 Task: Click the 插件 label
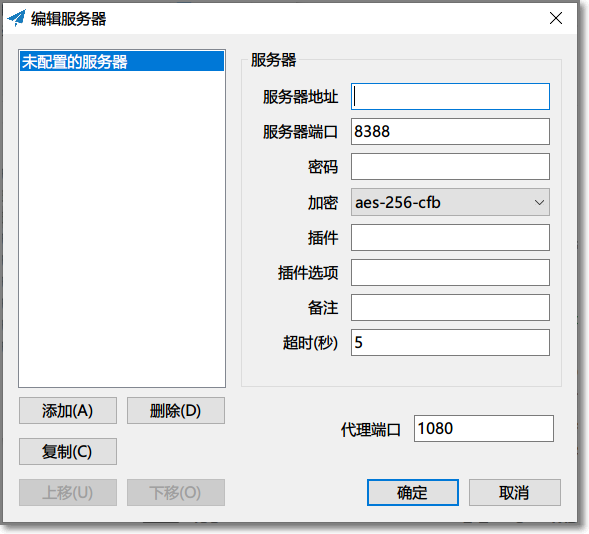pos(323,238)
